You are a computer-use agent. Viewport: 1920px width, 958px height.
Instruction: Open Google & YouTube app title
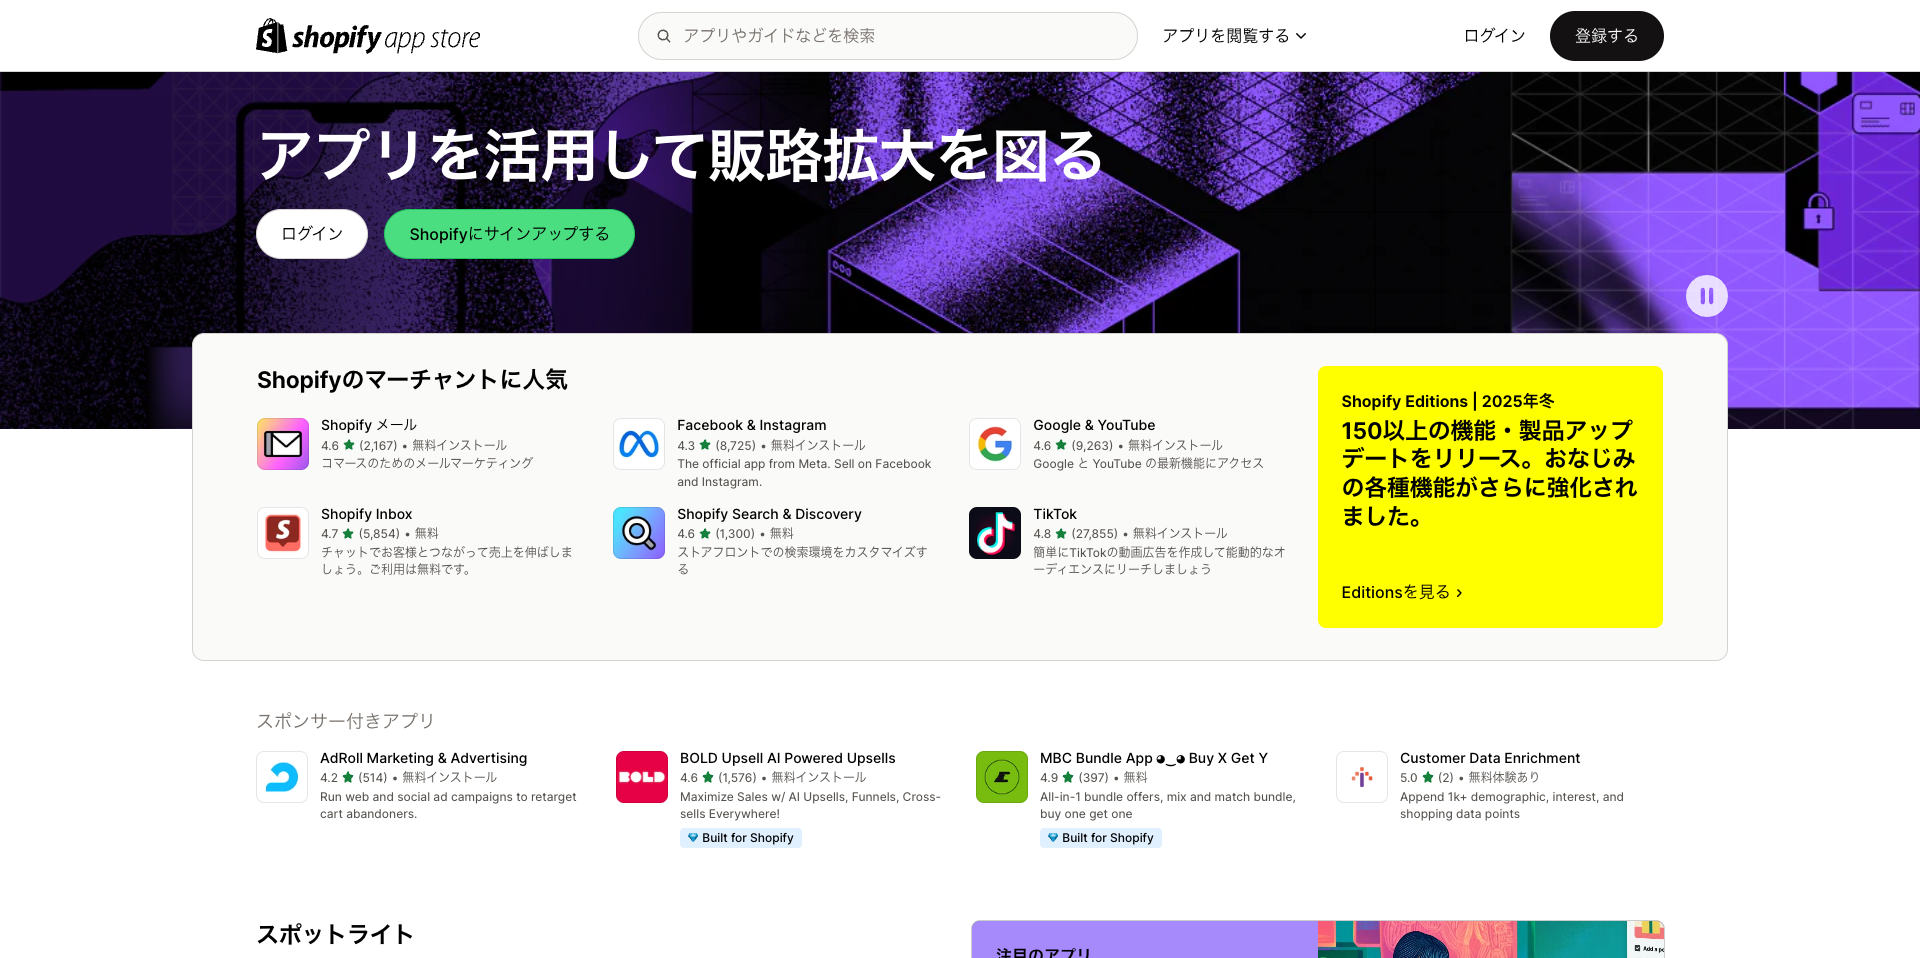pyautogui.click(x=1094, y=425)
